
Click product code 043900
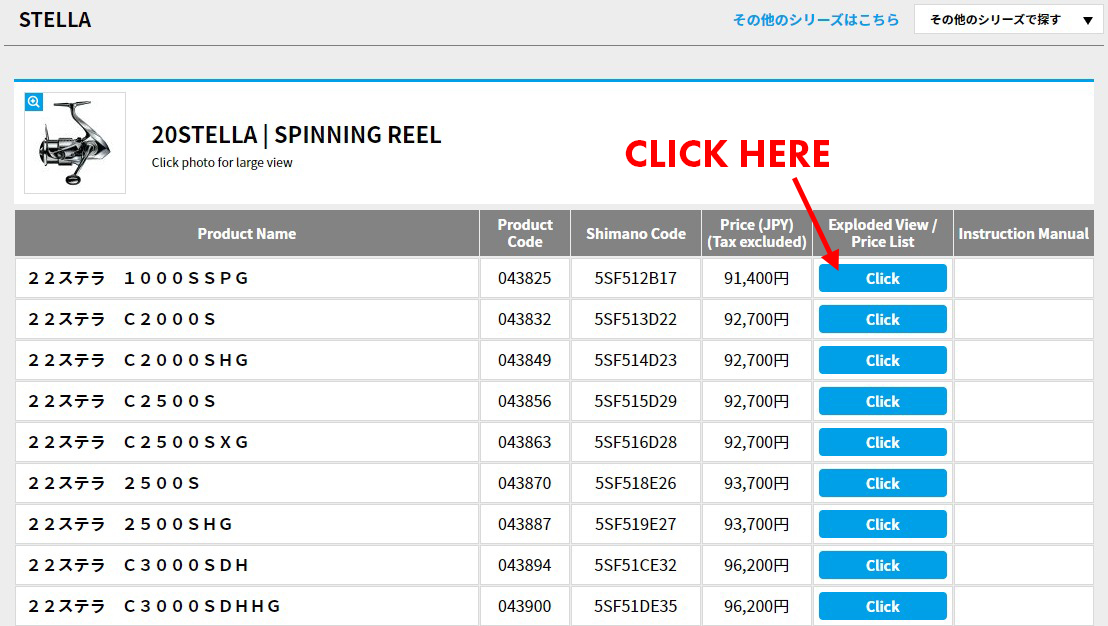click(x=524, y=606)
